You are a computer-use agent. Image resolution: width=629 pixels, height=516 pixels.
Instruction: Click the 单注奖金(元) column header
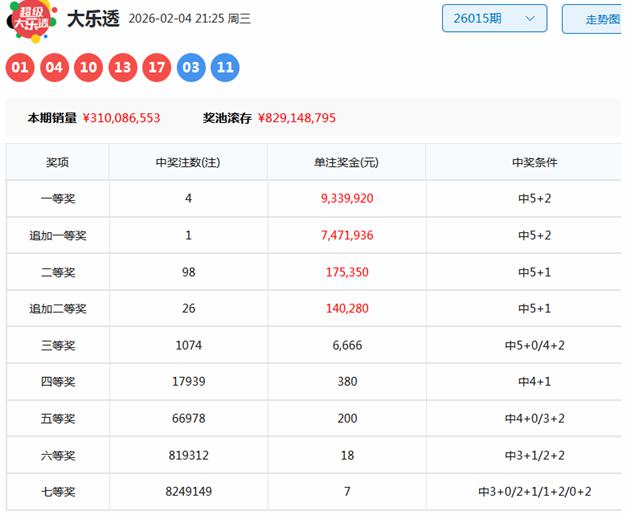coord(347,162)
